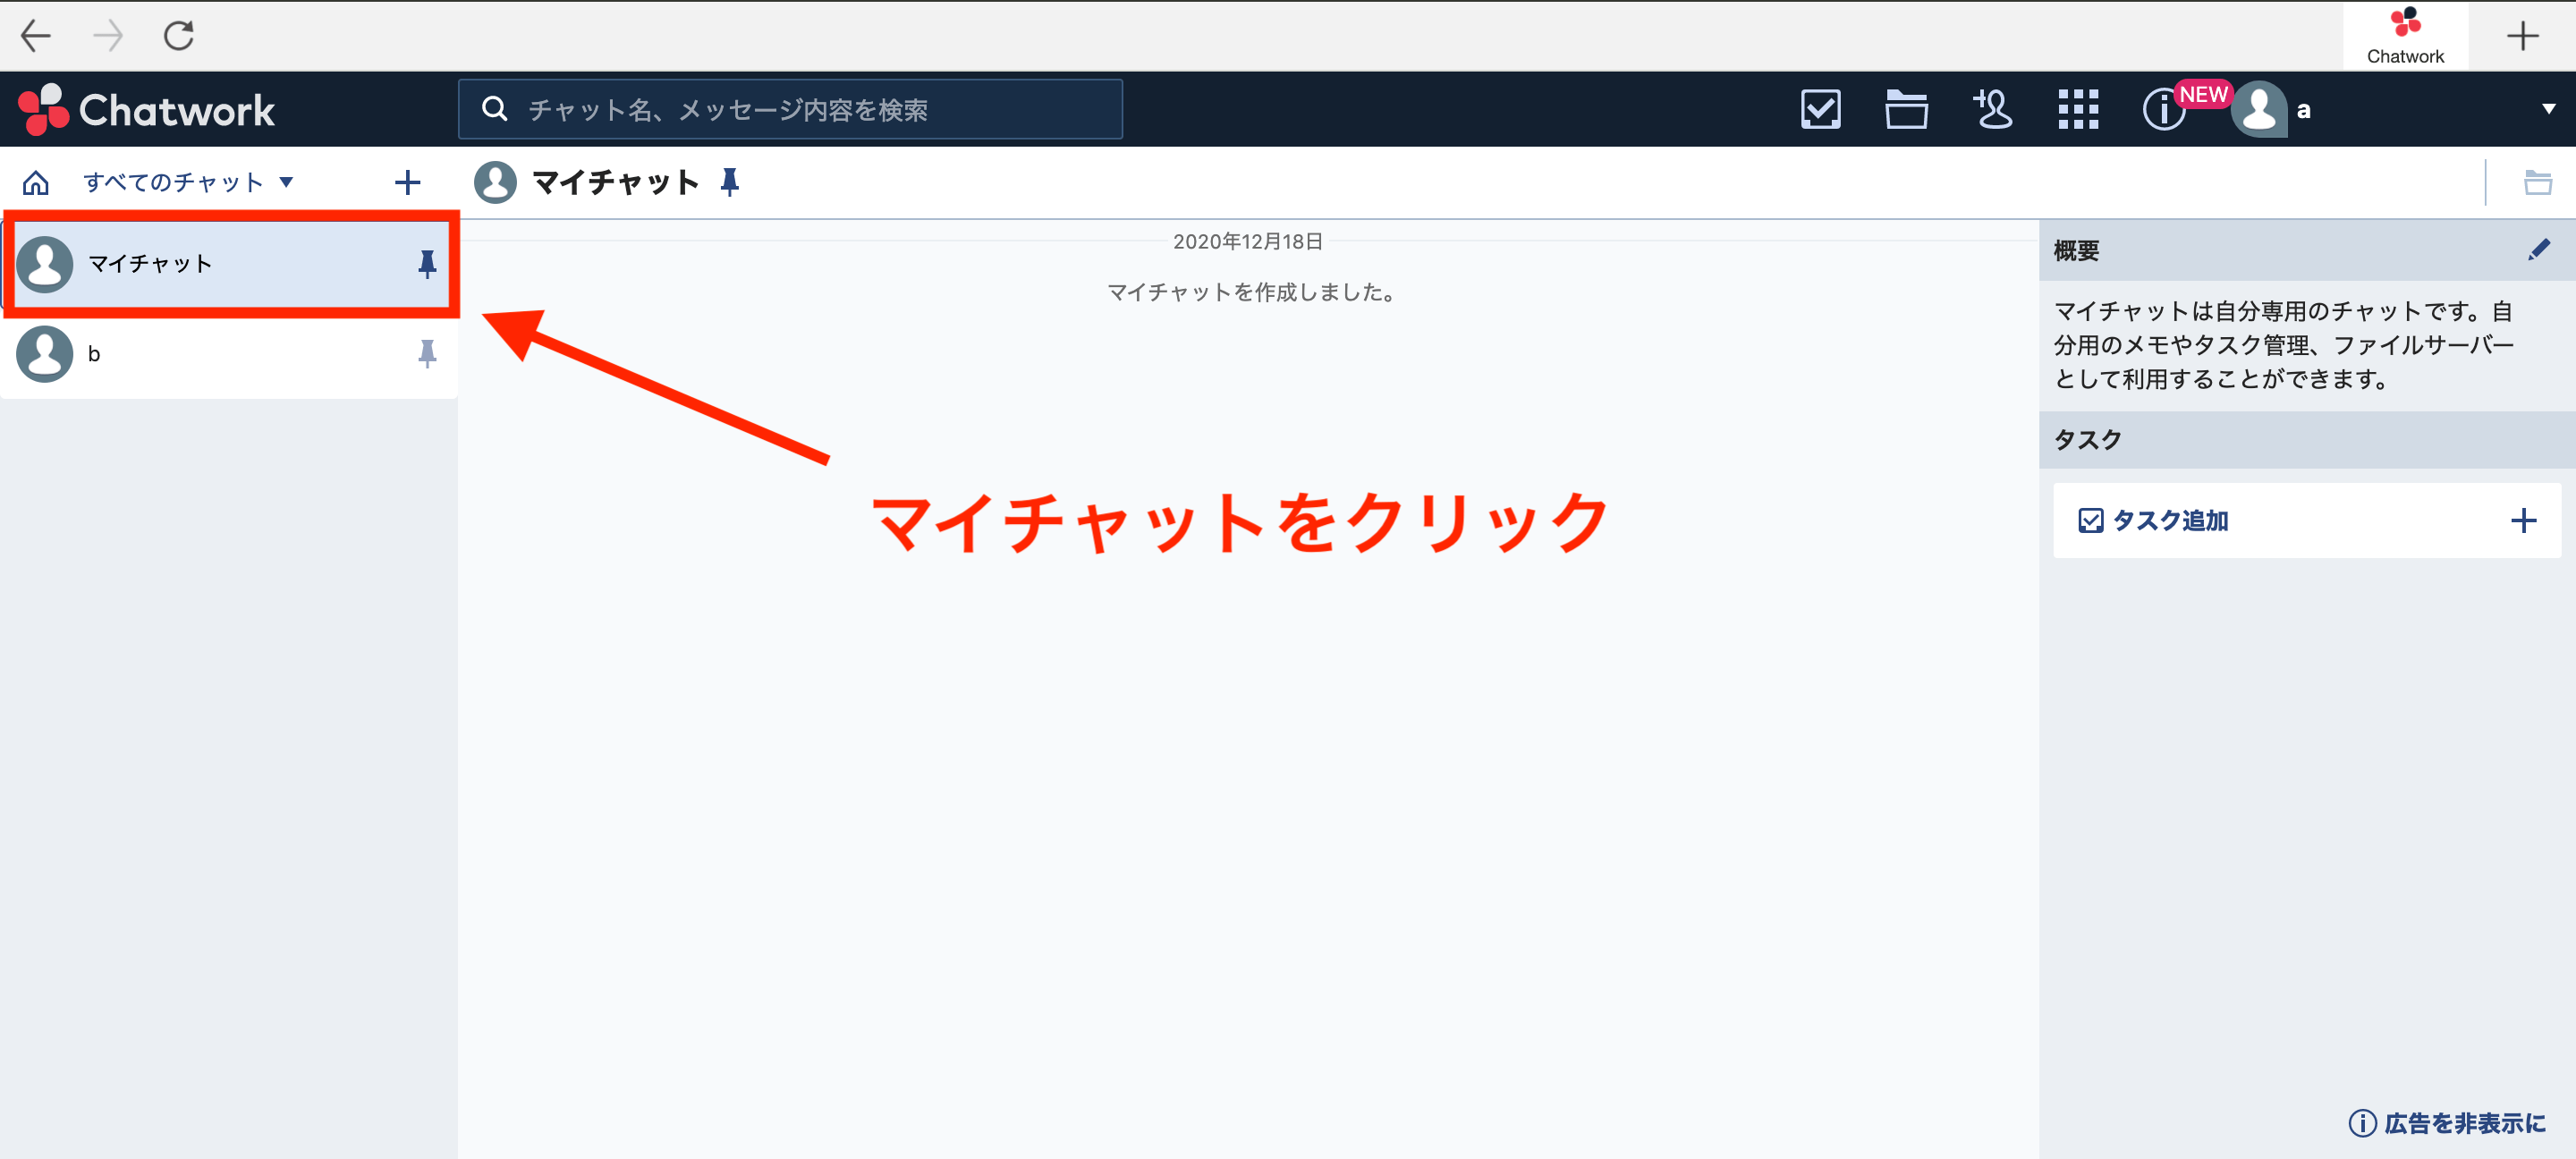Open file management folder icon in header
This screenshot has width=2576, height=1159.
tap(1906, 109)
